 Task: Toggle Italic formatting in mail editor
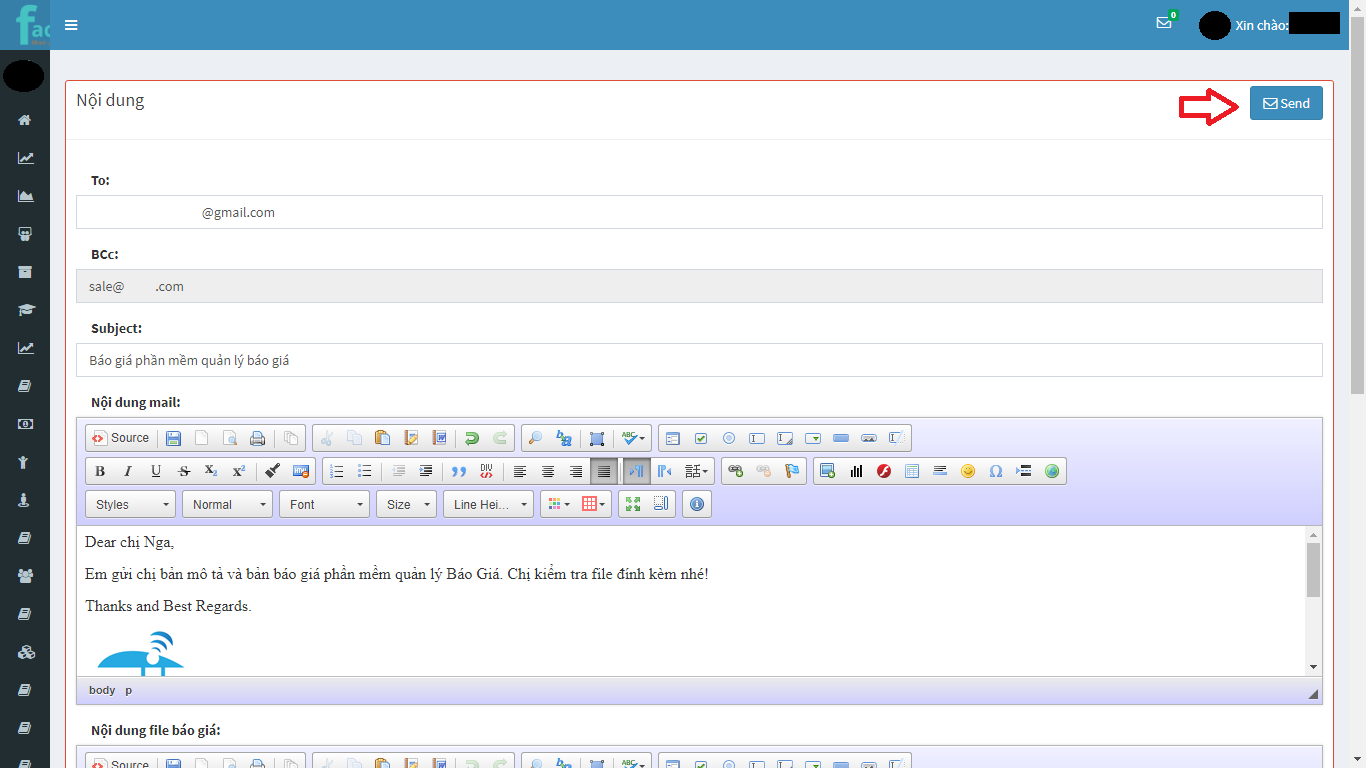128,471
